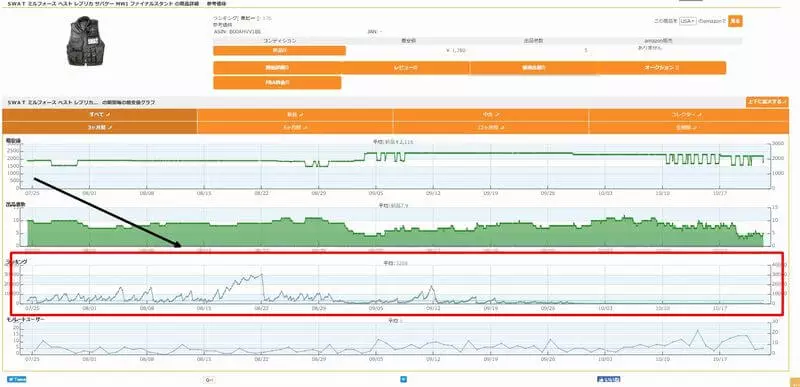Select the コレクター condition tab
Screen dimensions: 800x387
point(689,115)
